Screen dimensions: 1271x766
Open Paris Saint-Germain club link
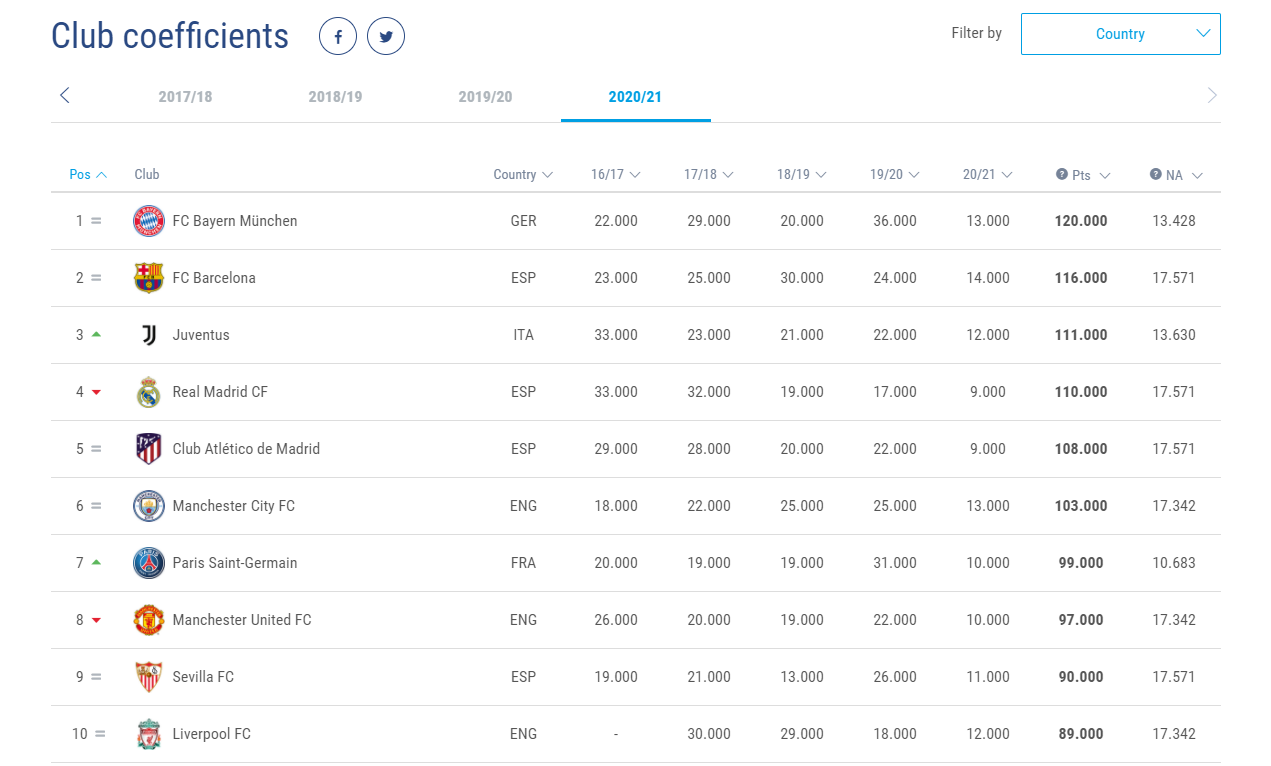[235, 563]
